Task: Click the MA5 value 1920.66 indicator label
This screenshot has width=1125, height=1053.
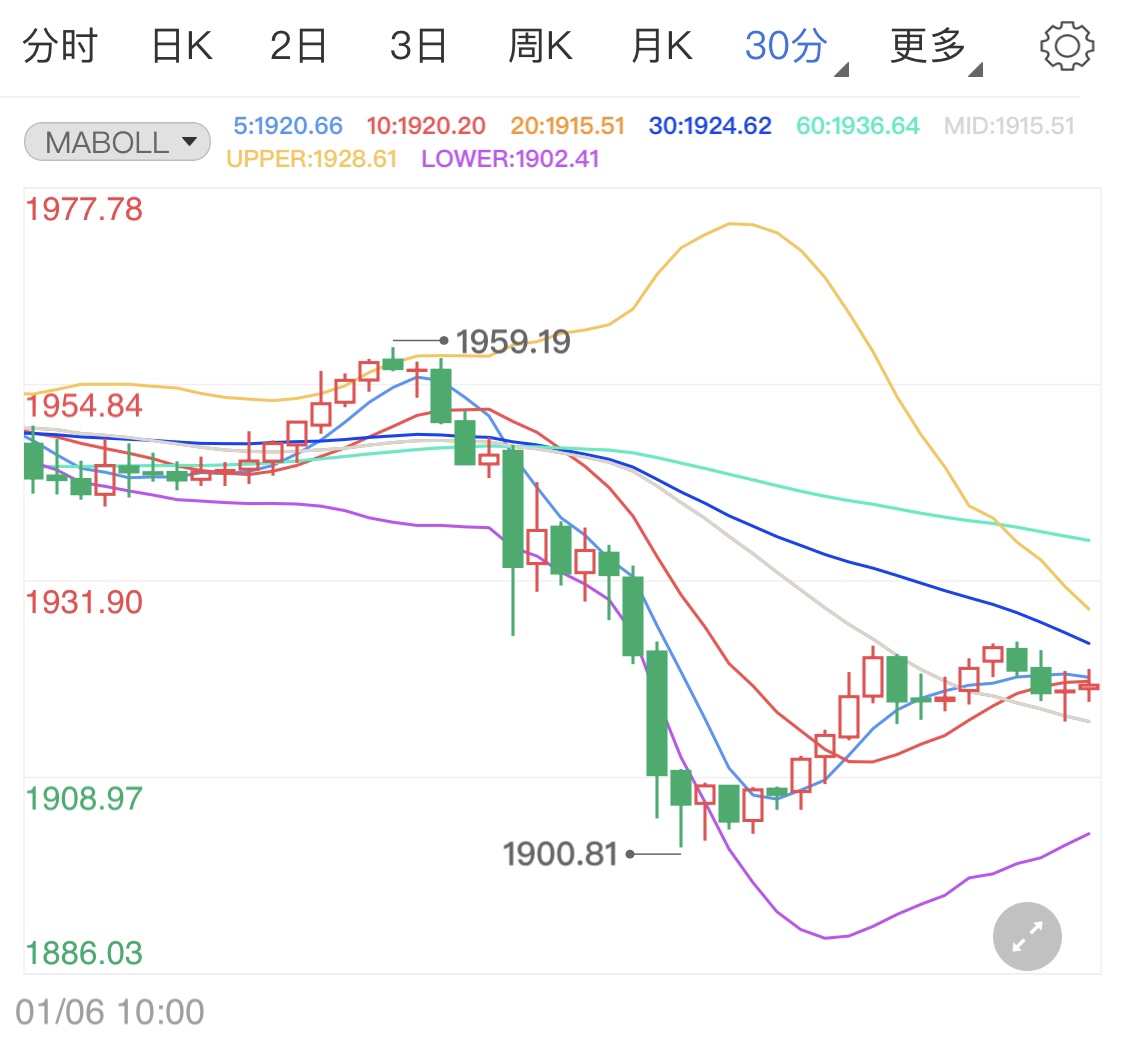Action: [288, 125]
